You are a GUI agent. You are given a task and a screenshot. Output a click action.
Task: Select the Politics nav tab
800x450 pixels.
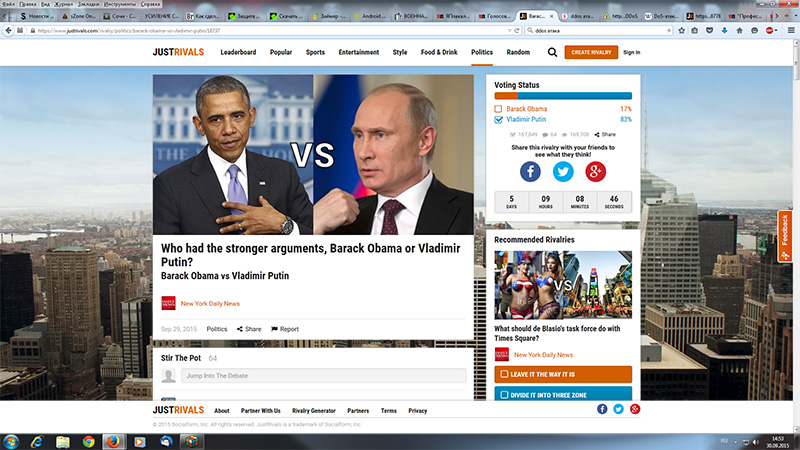pyautogui.click(x=482, y=52)
